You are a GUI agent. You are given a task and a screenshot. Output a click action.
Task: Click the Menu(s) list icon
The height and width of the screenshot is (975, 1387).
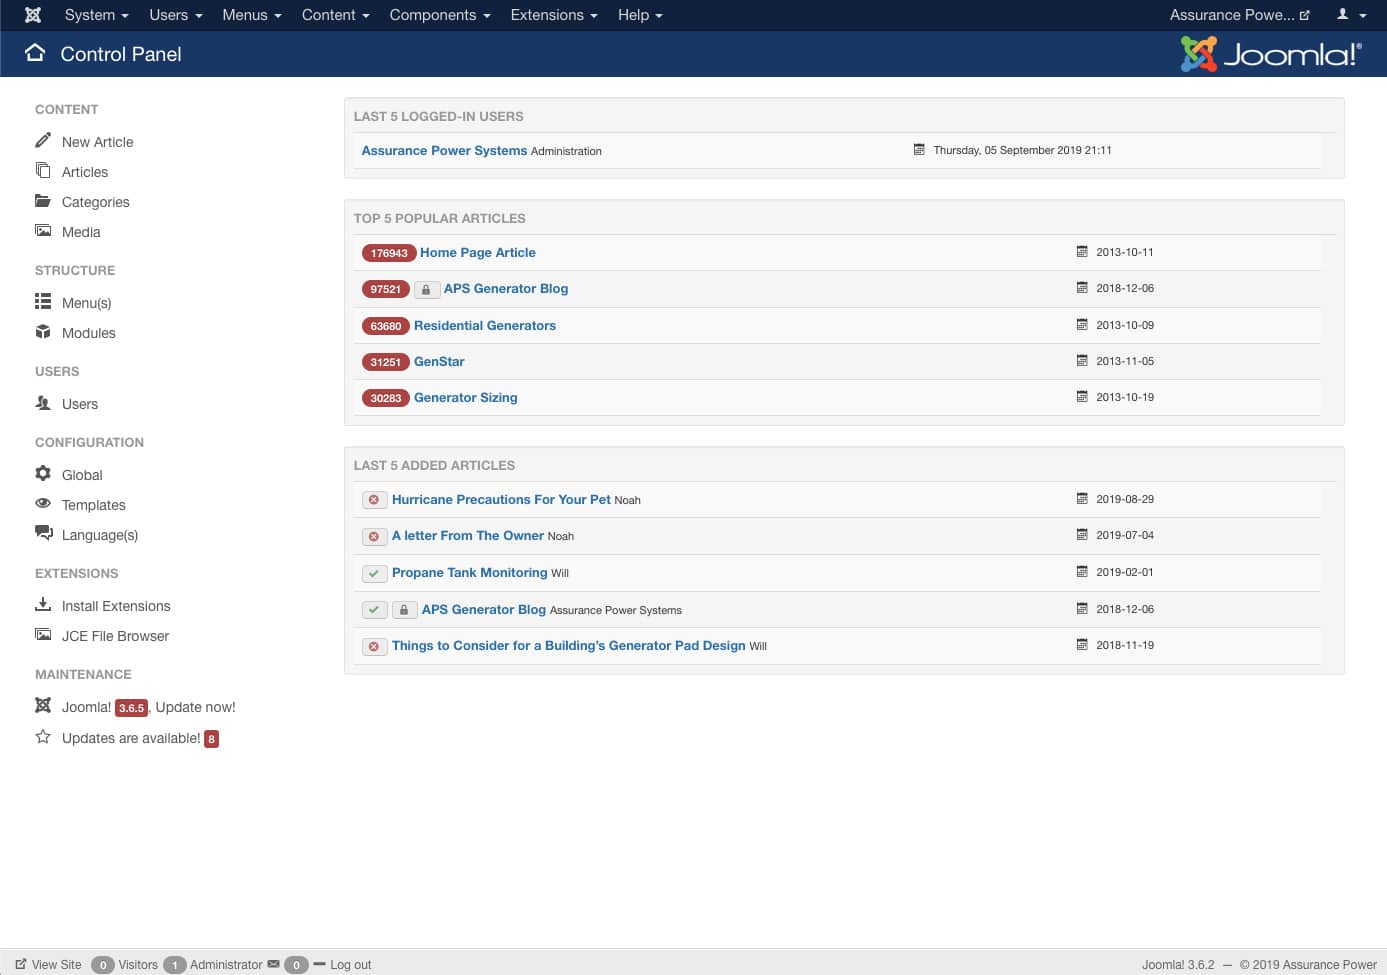pos(43,301)
